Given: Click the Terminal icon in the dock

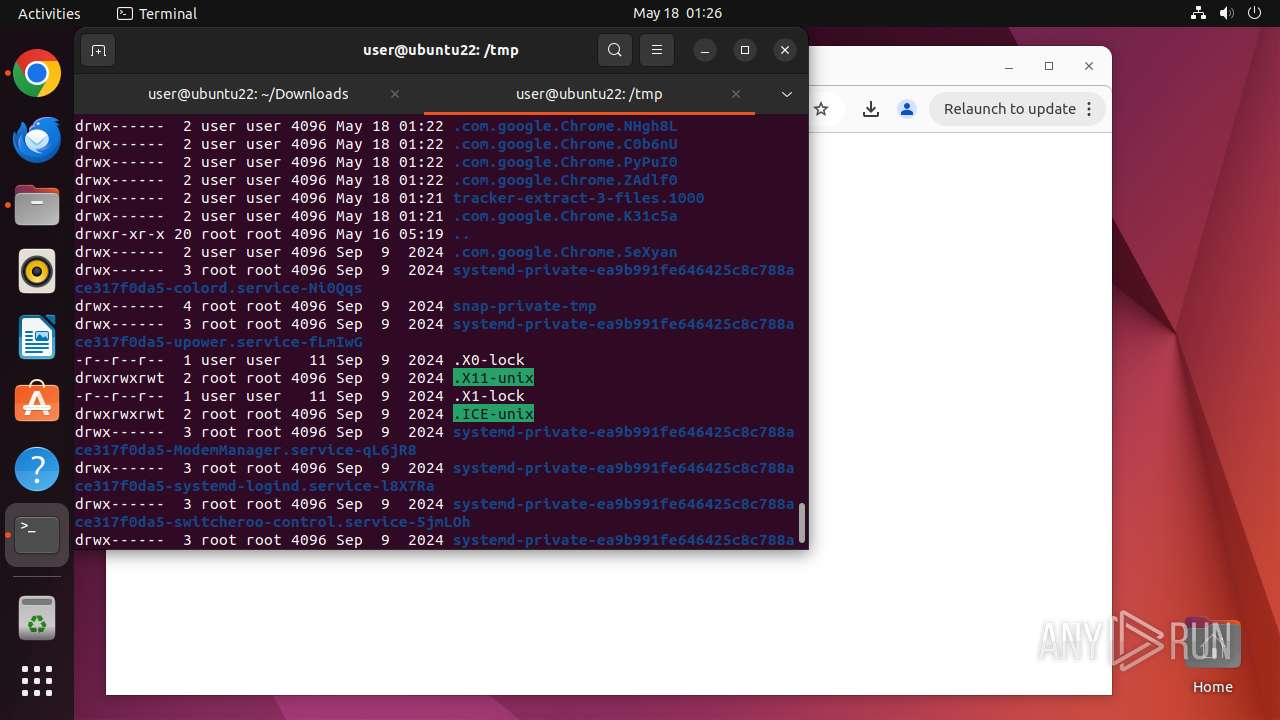Looking at the screenshot, I should click(x=37, y=535).
